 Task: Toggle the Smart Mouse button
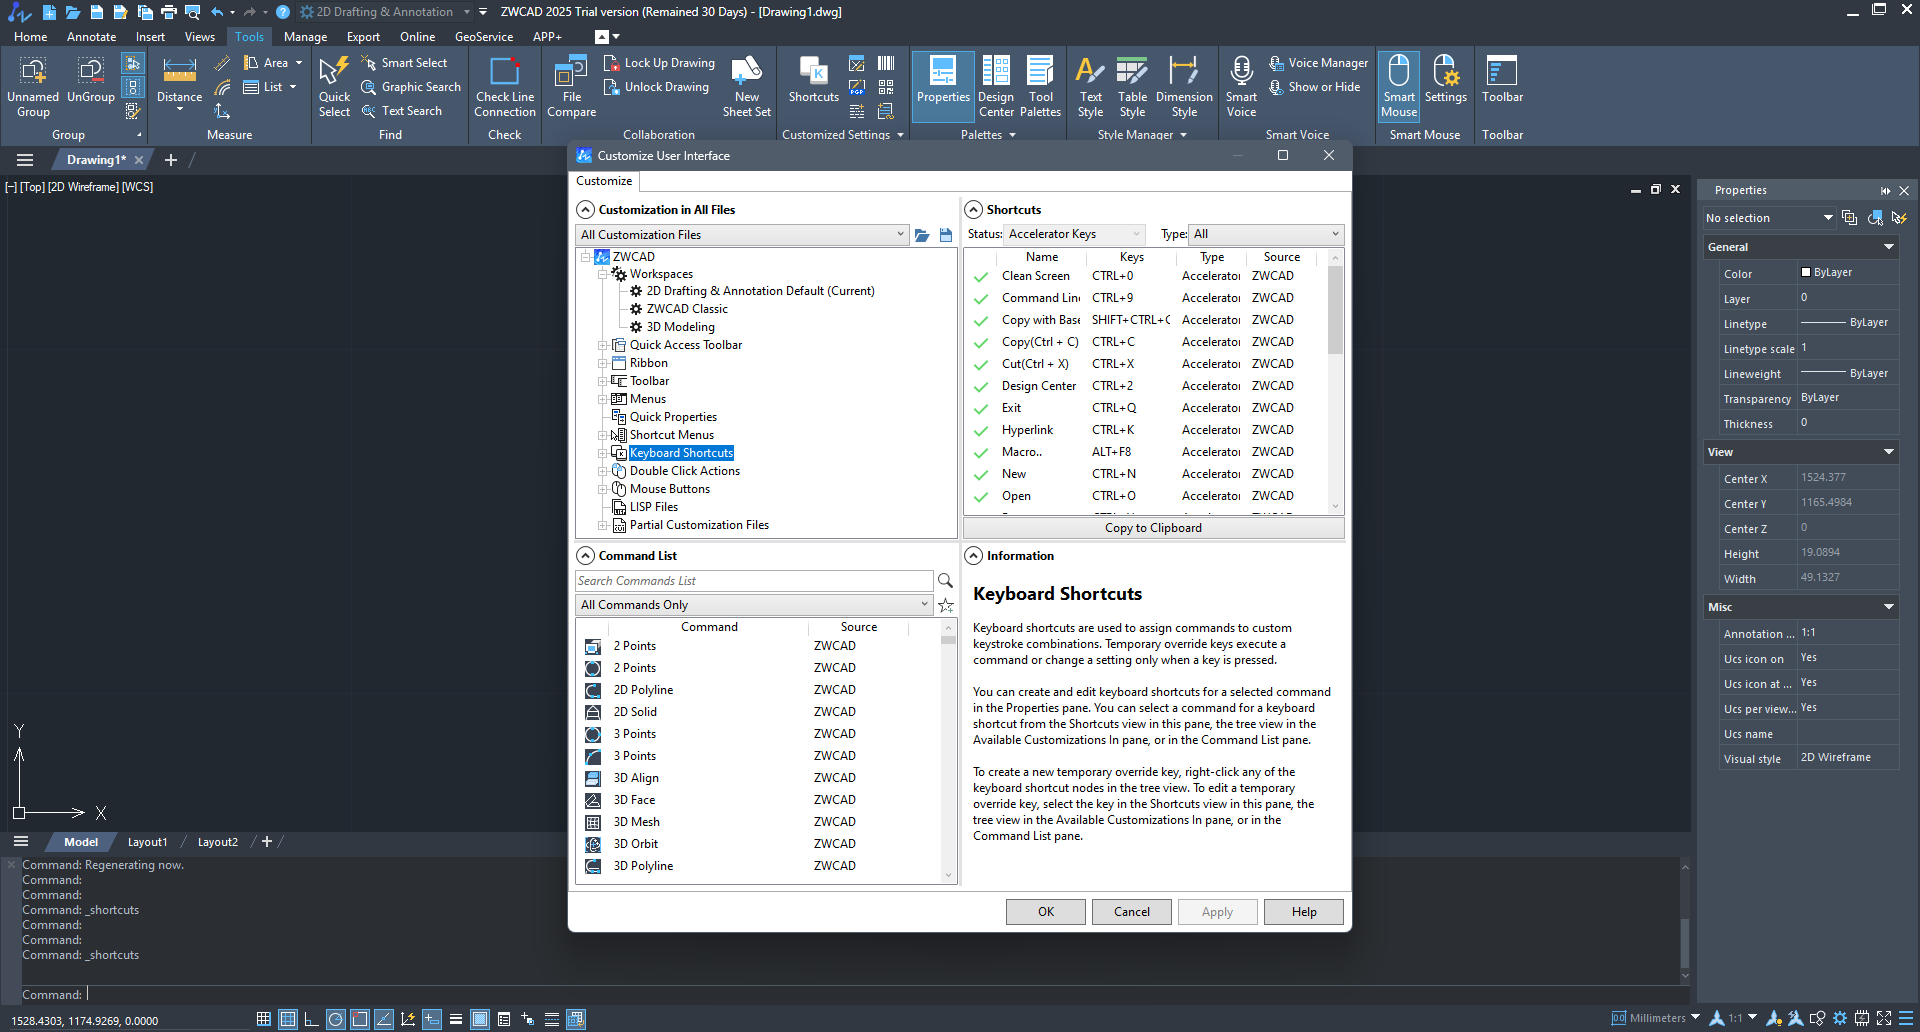pos(1399,87)
